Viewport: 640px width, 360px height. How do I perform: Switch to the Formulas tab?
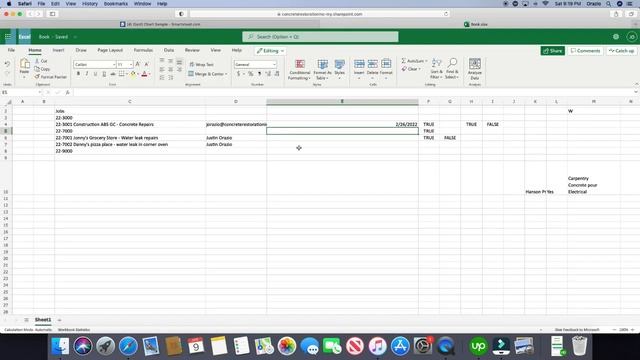143,50
